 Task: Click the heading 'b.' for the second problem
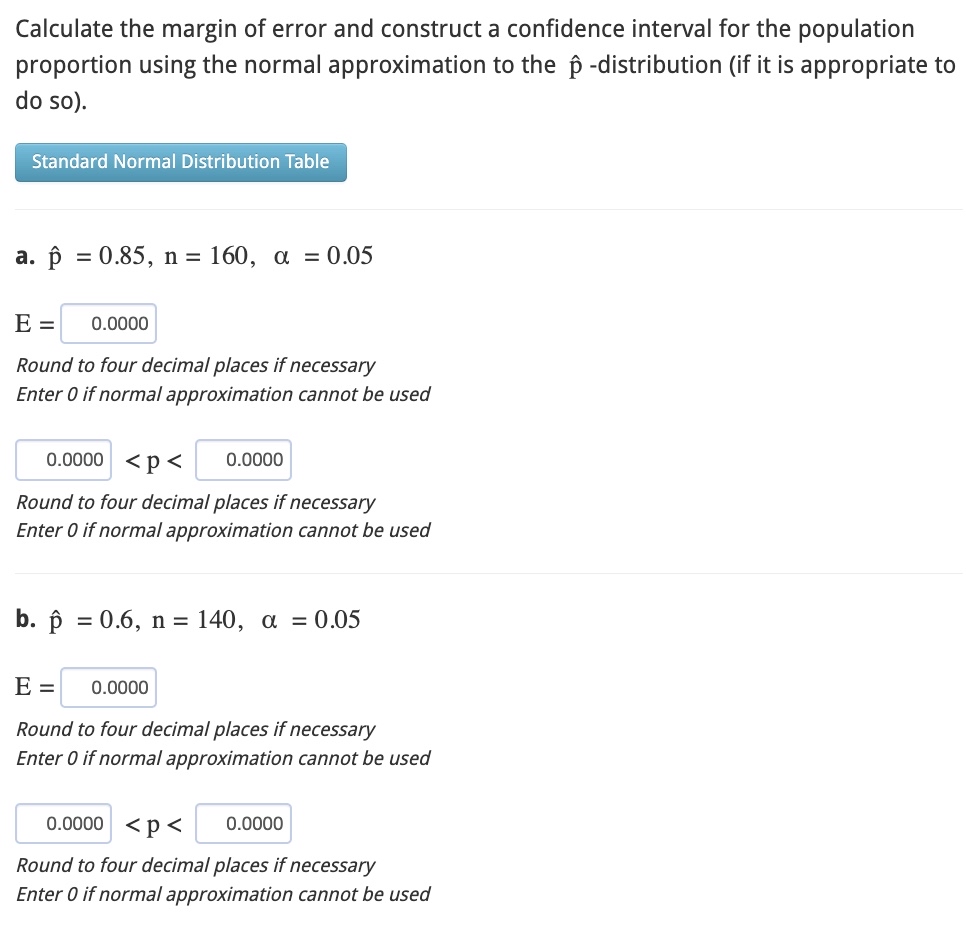(24, 620)
